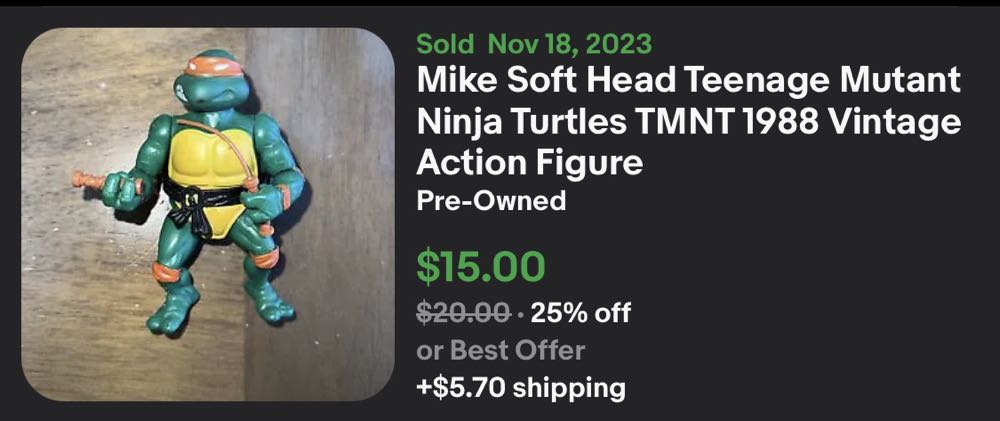Select the Pre-Owned condition label
This screenshot has height=421, width=1000.
[x=491, y=201]
